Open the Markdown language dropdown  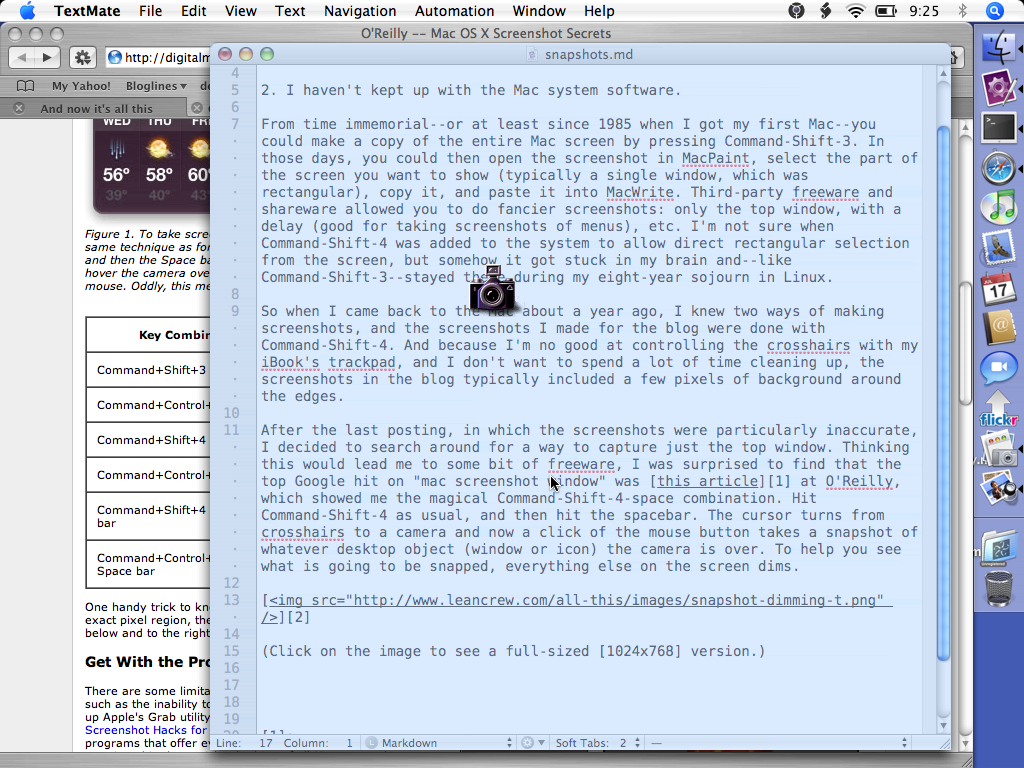coord(440,743)
